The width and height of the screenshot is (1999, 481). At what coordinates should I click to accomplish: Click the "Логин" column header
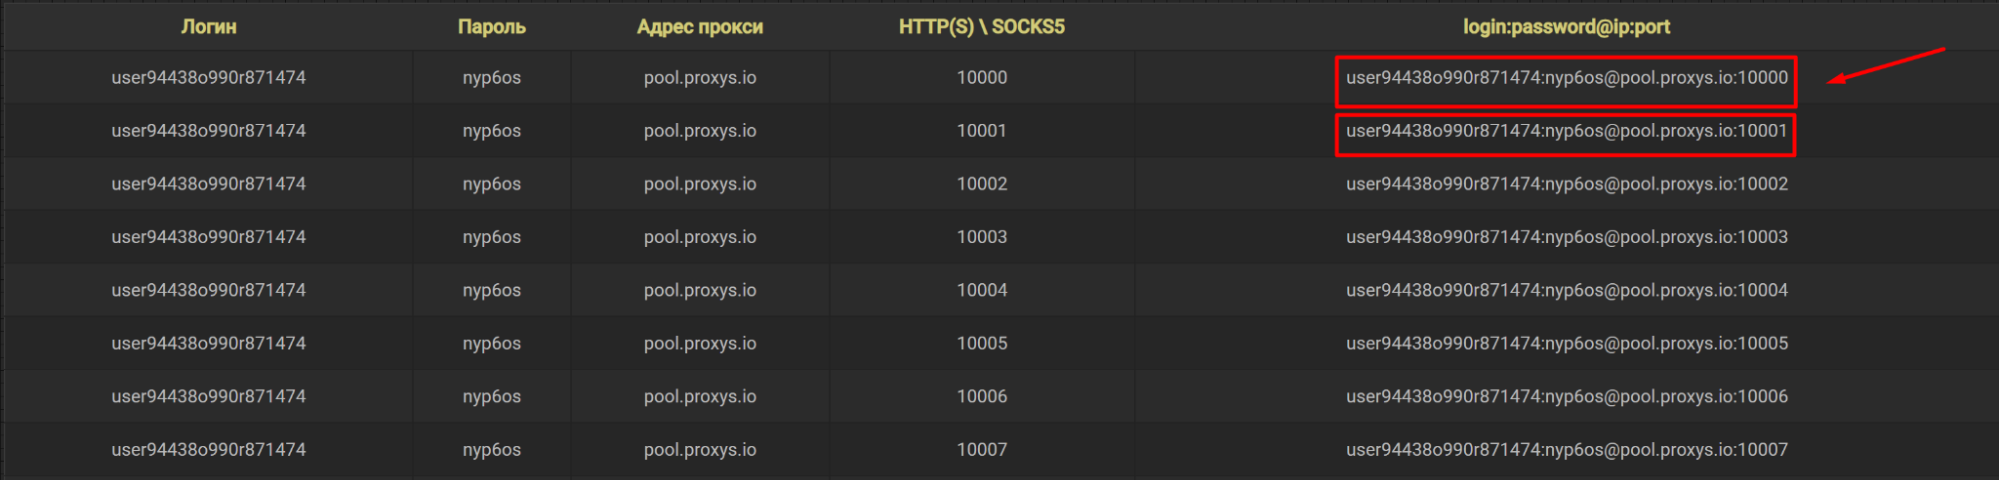[208, 27]
